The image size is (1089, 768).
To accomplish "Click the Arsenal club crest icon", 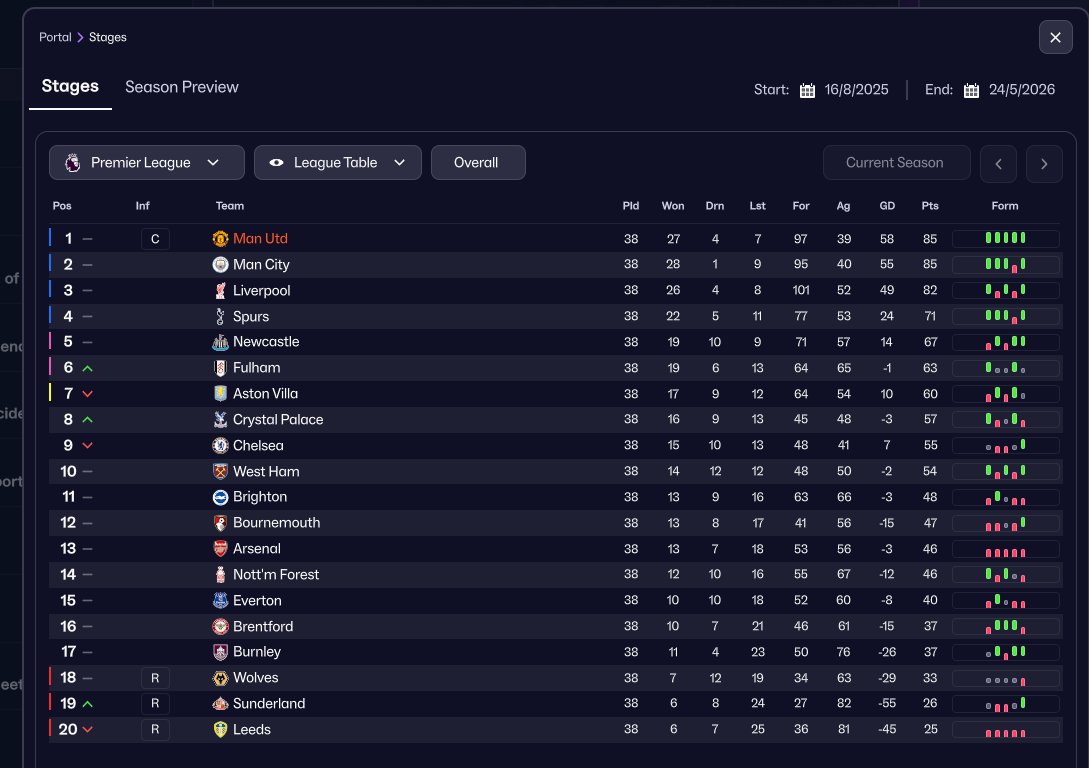I will tap(221, 549).
